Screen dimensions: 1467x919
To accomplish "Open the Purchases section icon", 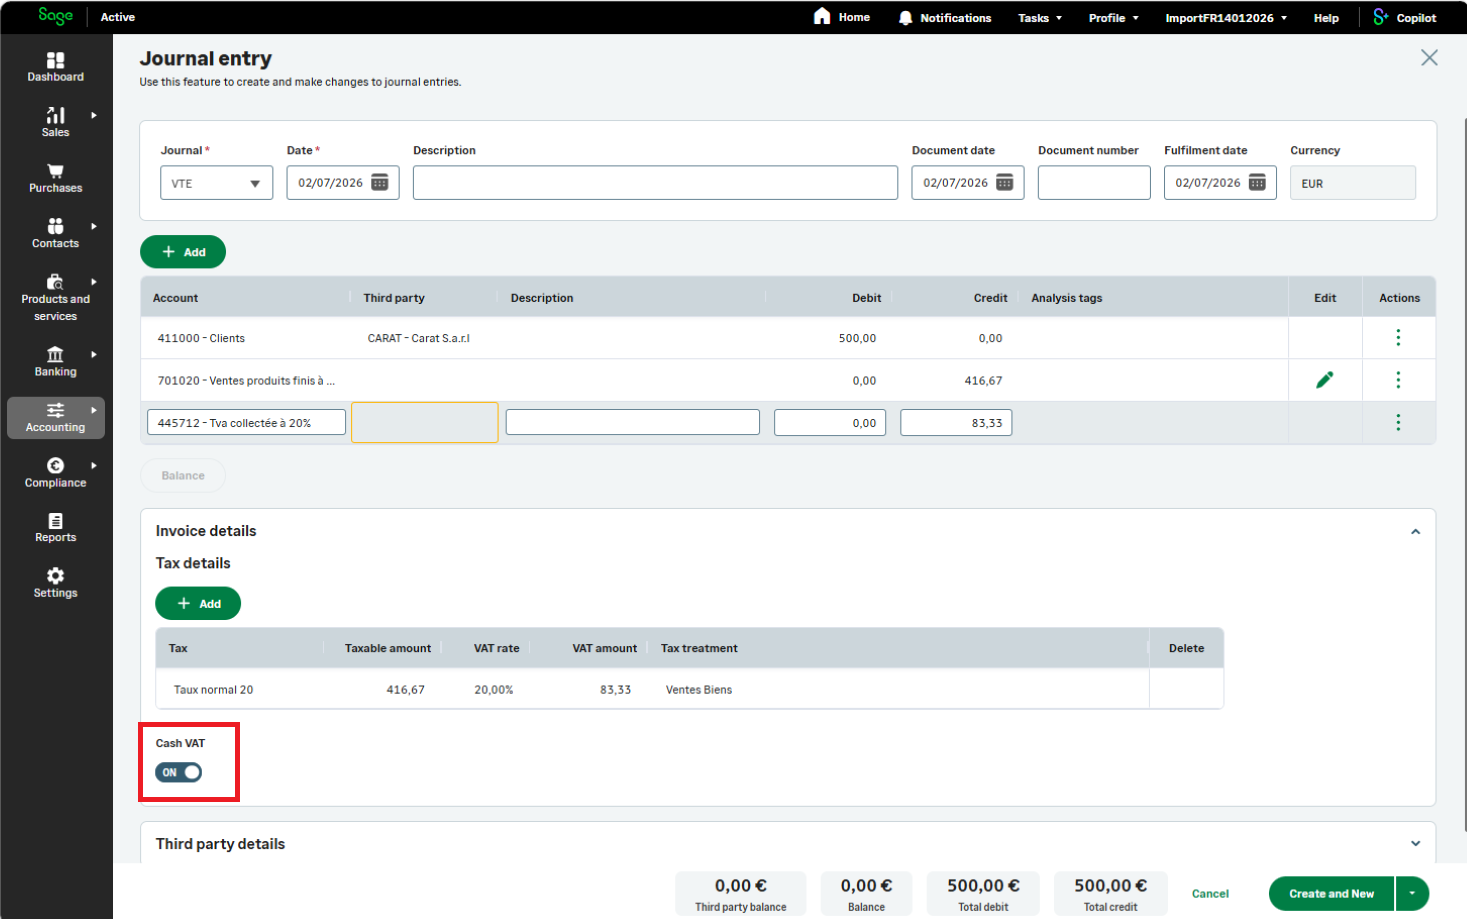I will pos(55,171).
